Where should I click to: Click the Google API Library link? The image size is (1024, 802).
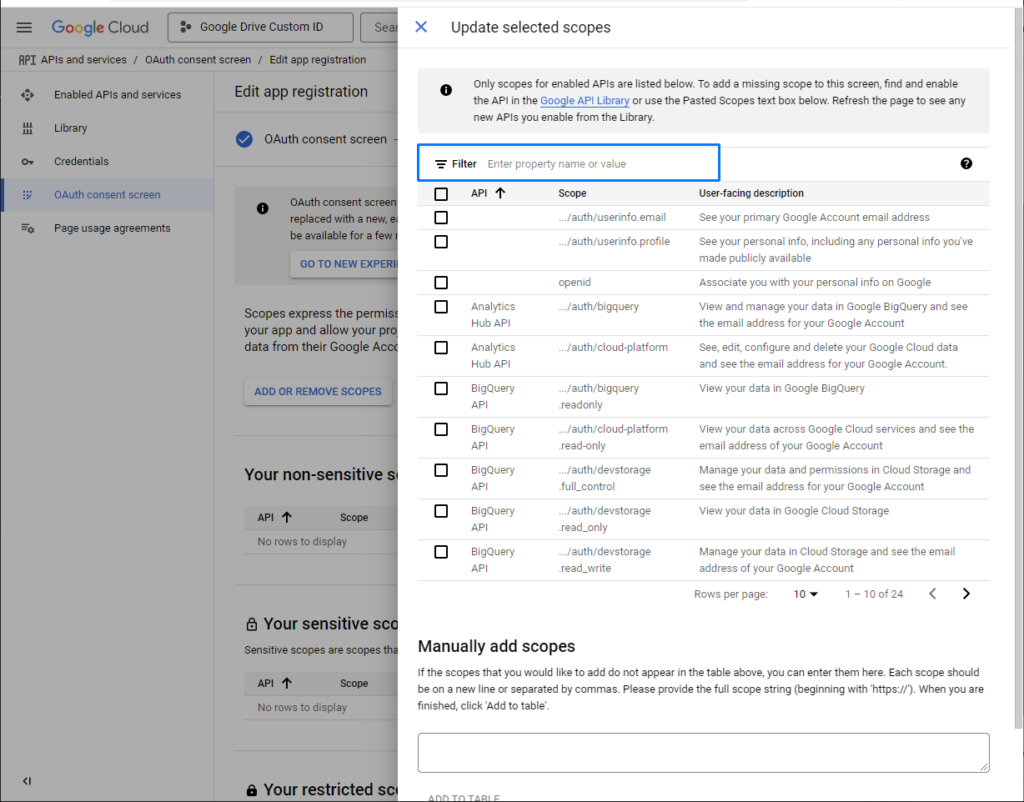pyautogui.click(x=584, y=101)
